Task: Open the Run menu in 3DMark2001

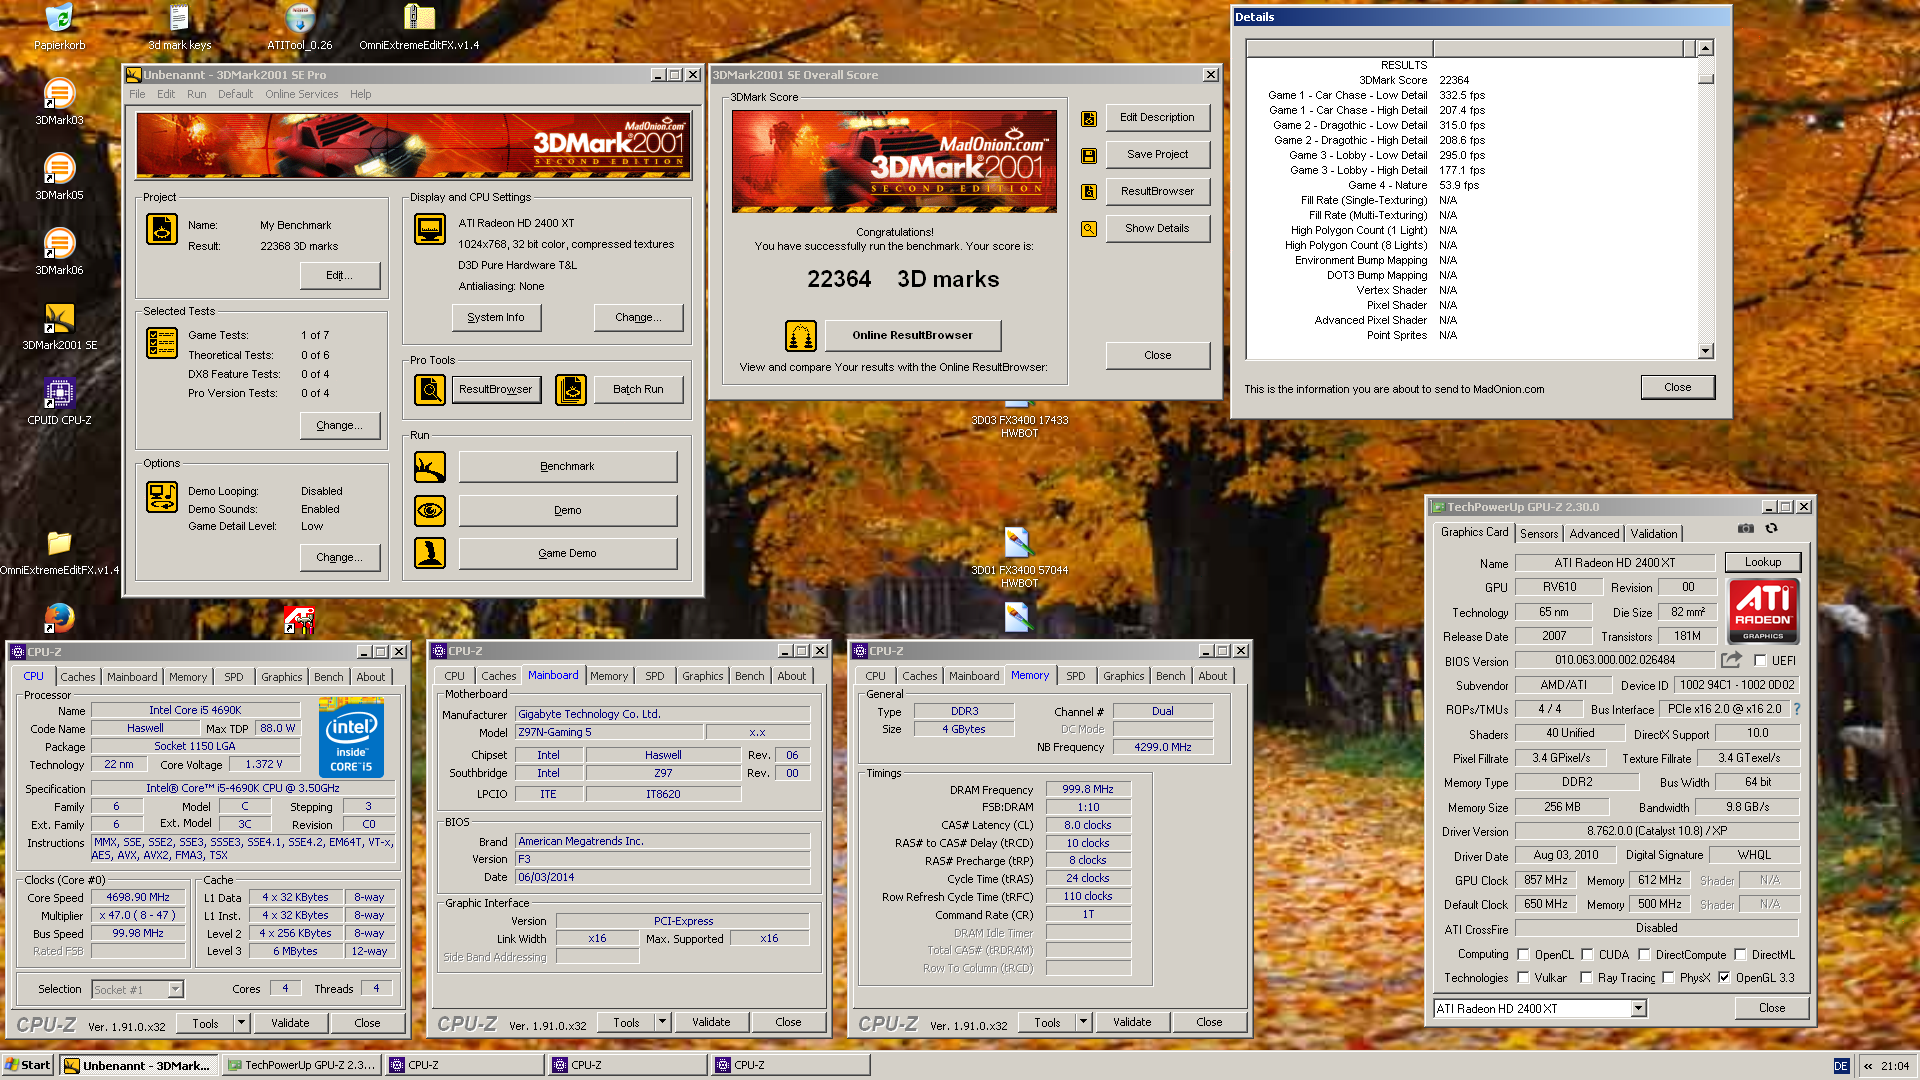Action: point(196,94)
